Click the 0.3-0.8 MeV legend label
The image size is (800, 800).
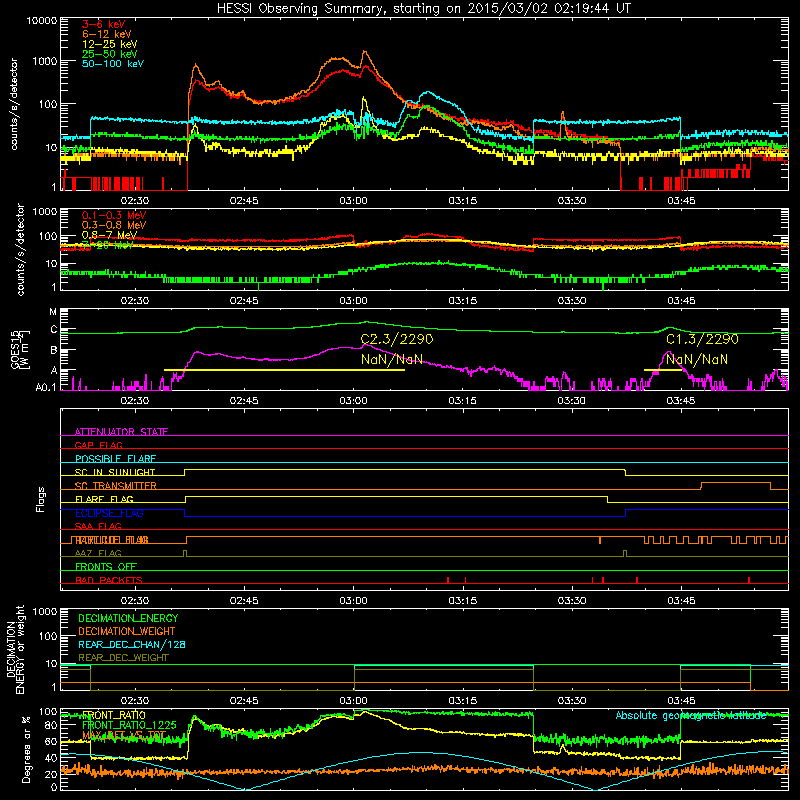click(x=114, y=225)
